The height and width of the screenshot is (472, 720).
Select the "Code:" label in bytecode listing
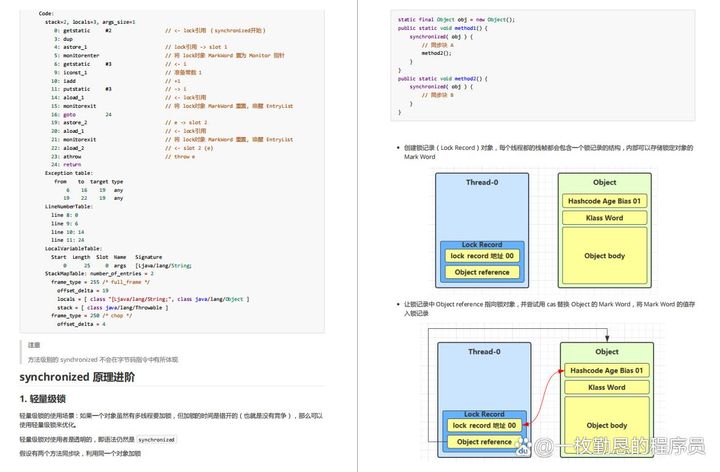46,13
